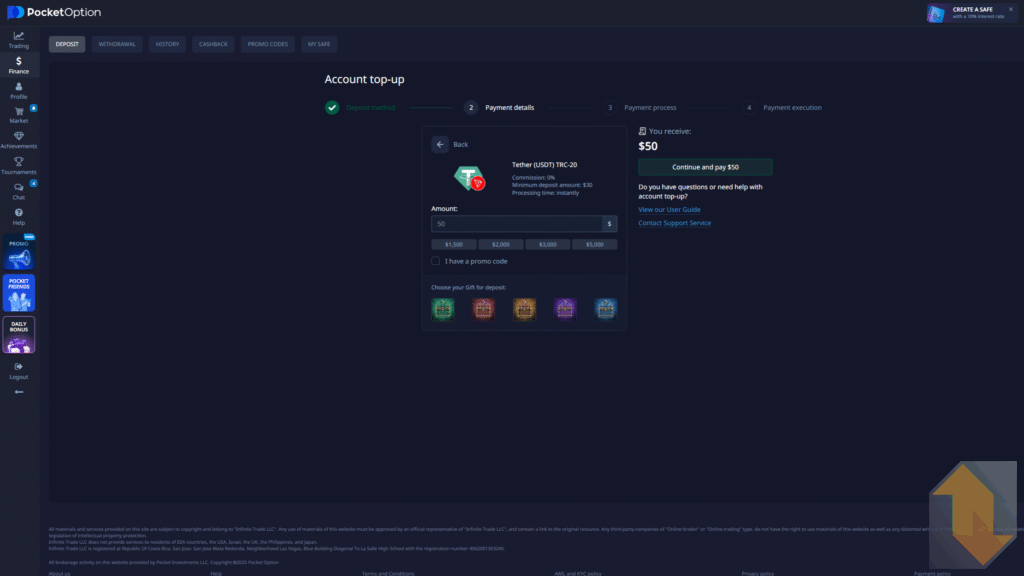Open the Trading section from the sidebar
This screenshot has width=1024, height=576.
click(x=19, y=37)
